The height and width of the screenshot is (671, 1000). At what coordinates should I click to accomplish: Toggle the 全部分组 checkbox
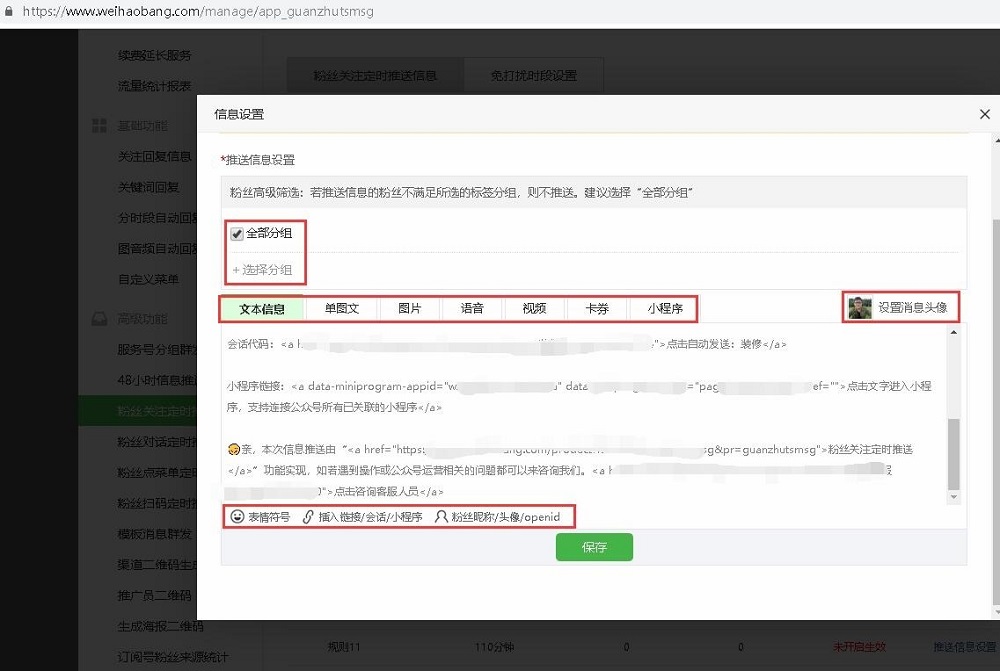coord(237,233)
